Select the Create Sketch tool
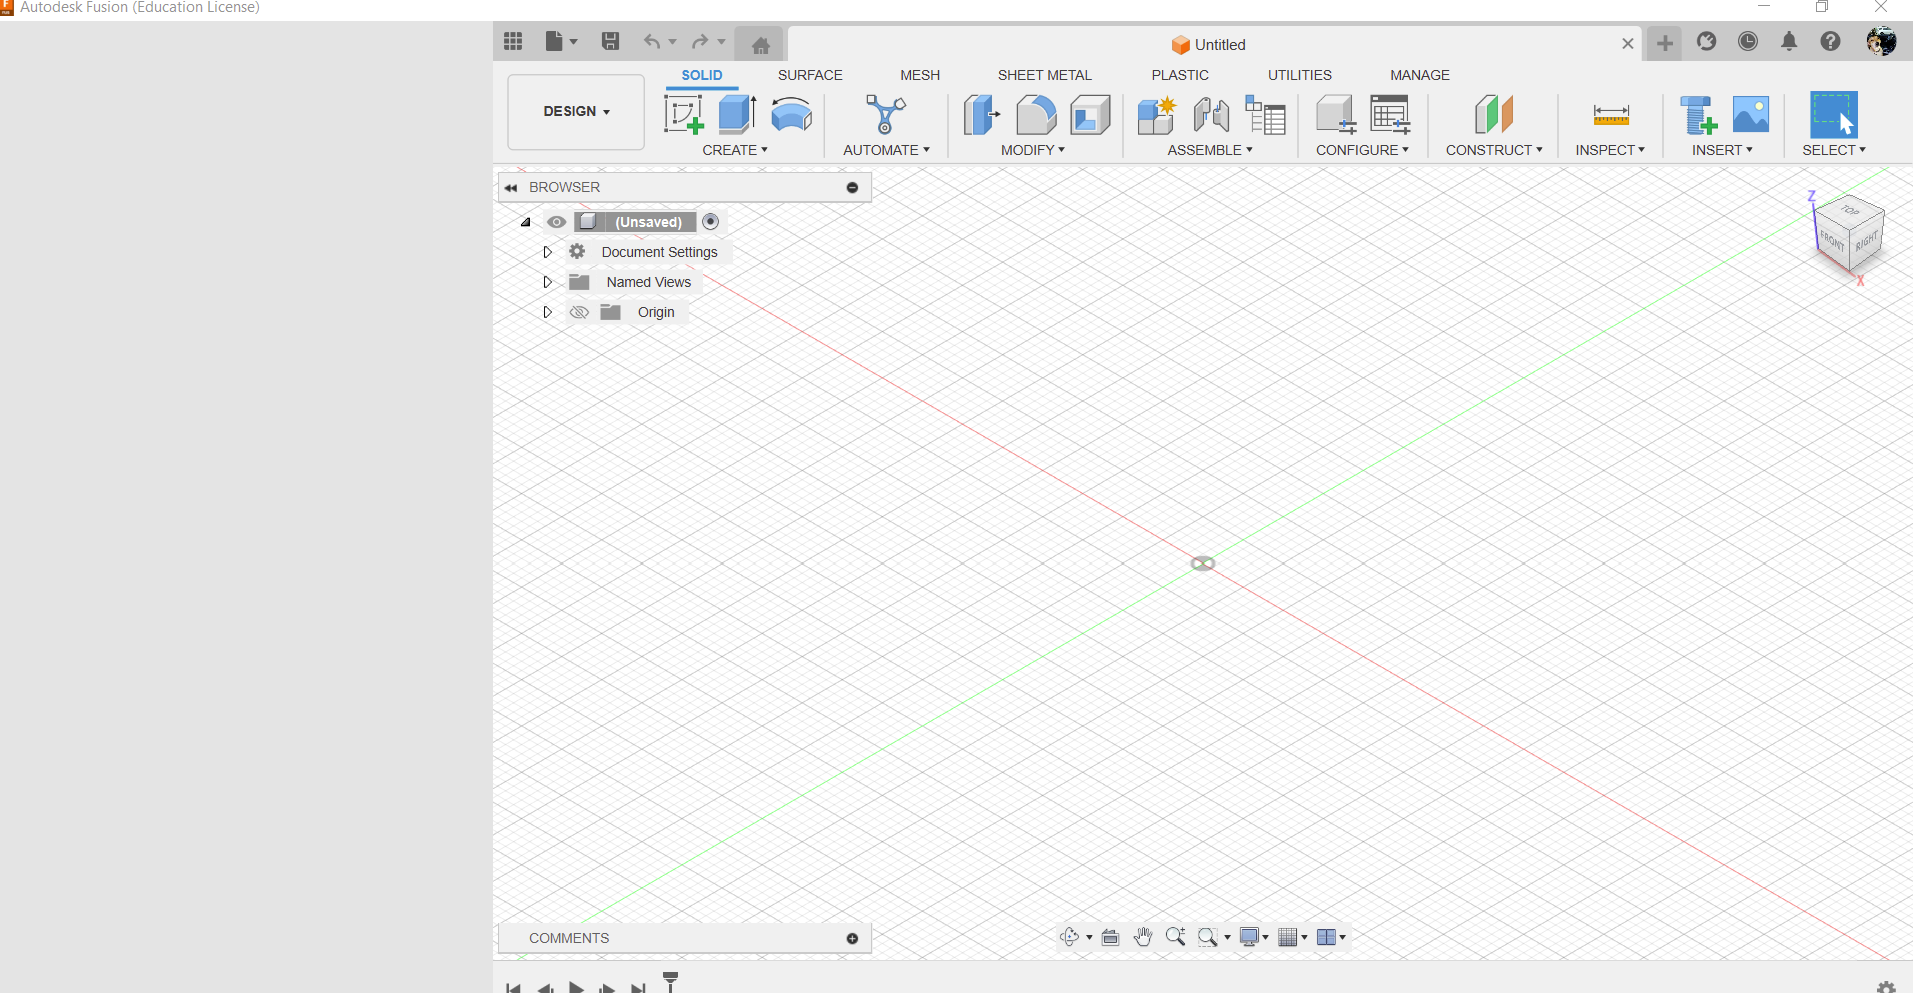This screenshot has height=993, width=1913. click(x=684, y=115)
